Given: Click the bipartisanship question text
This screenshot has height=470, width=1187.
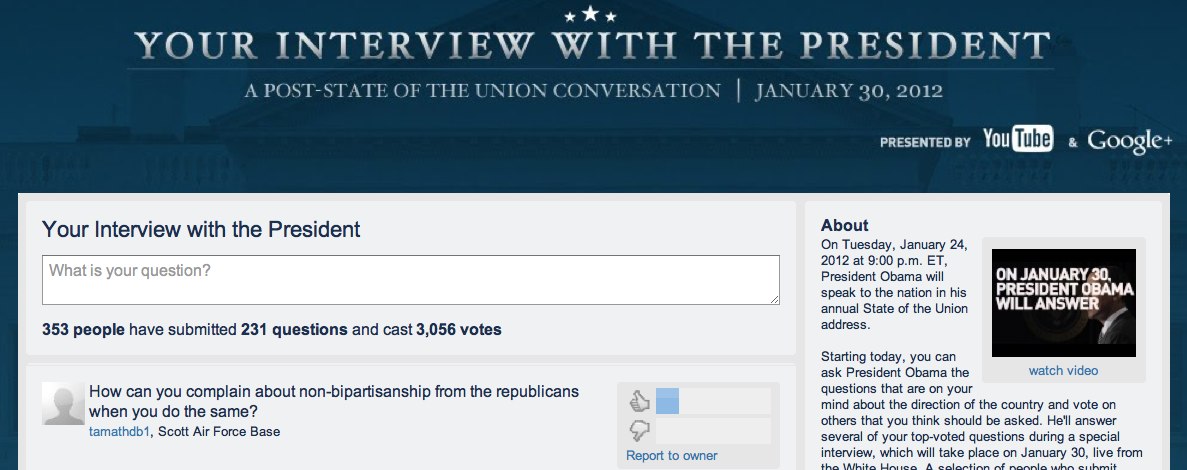Looking at the screenshot, I should (x=334, y=402).
